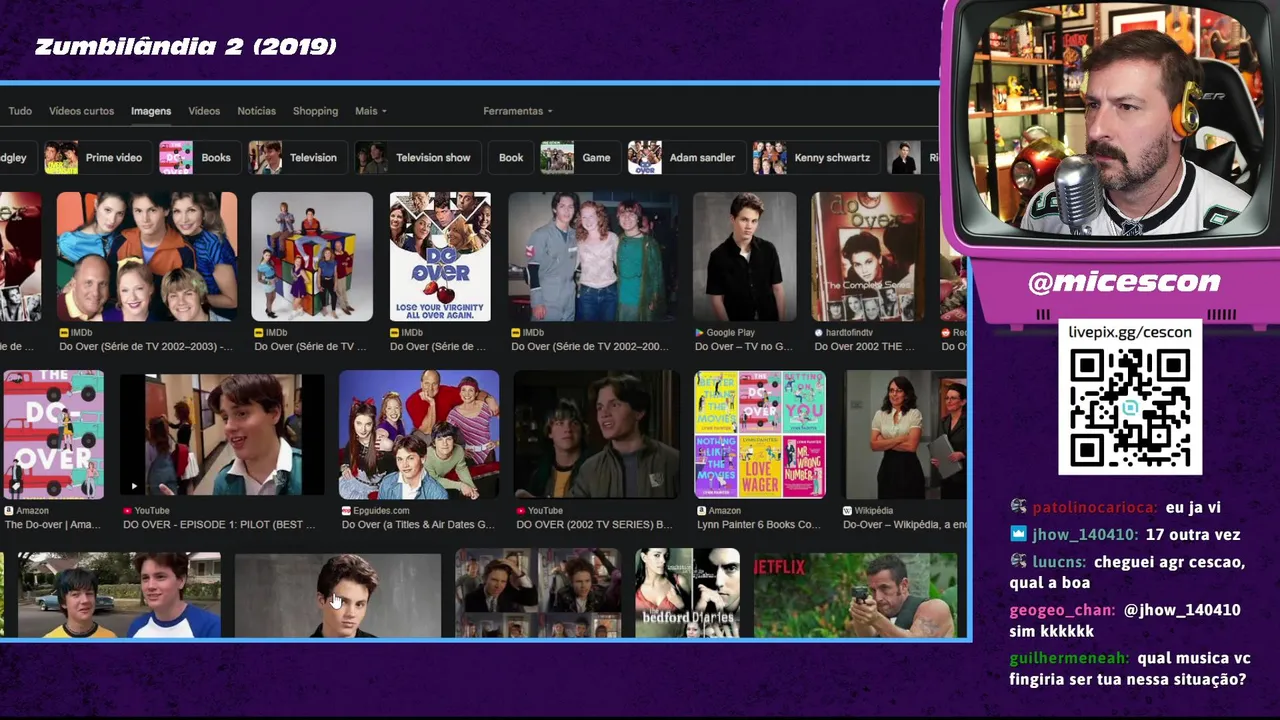Switch to the Vídeos curtos tab

81,111
